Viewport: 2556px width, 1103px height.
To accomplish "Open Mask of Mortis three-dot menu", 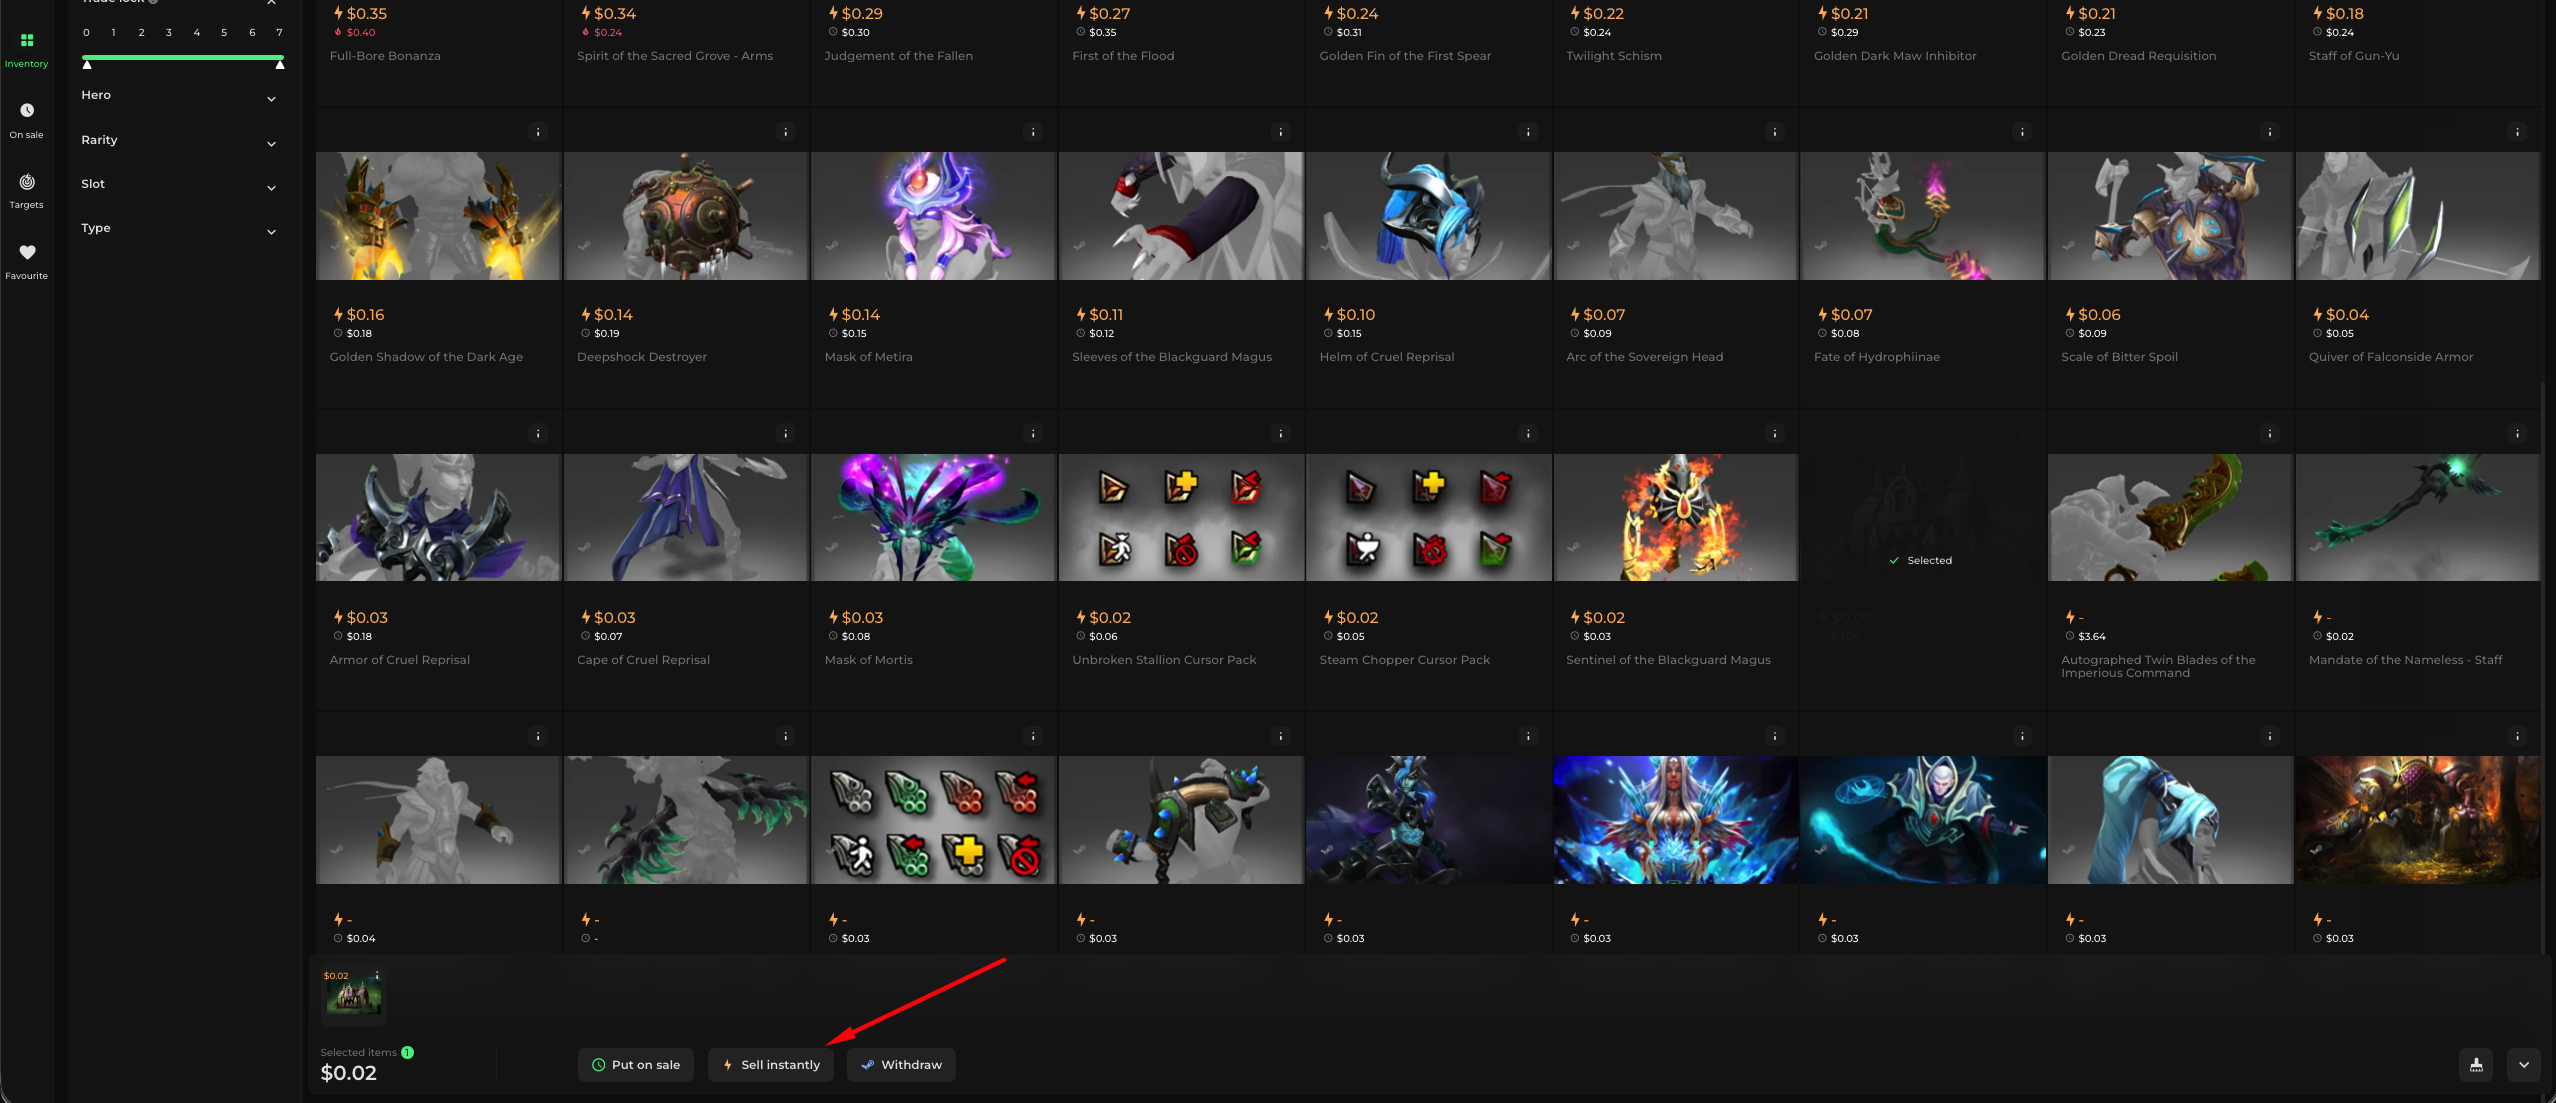I will point(1033,434).
